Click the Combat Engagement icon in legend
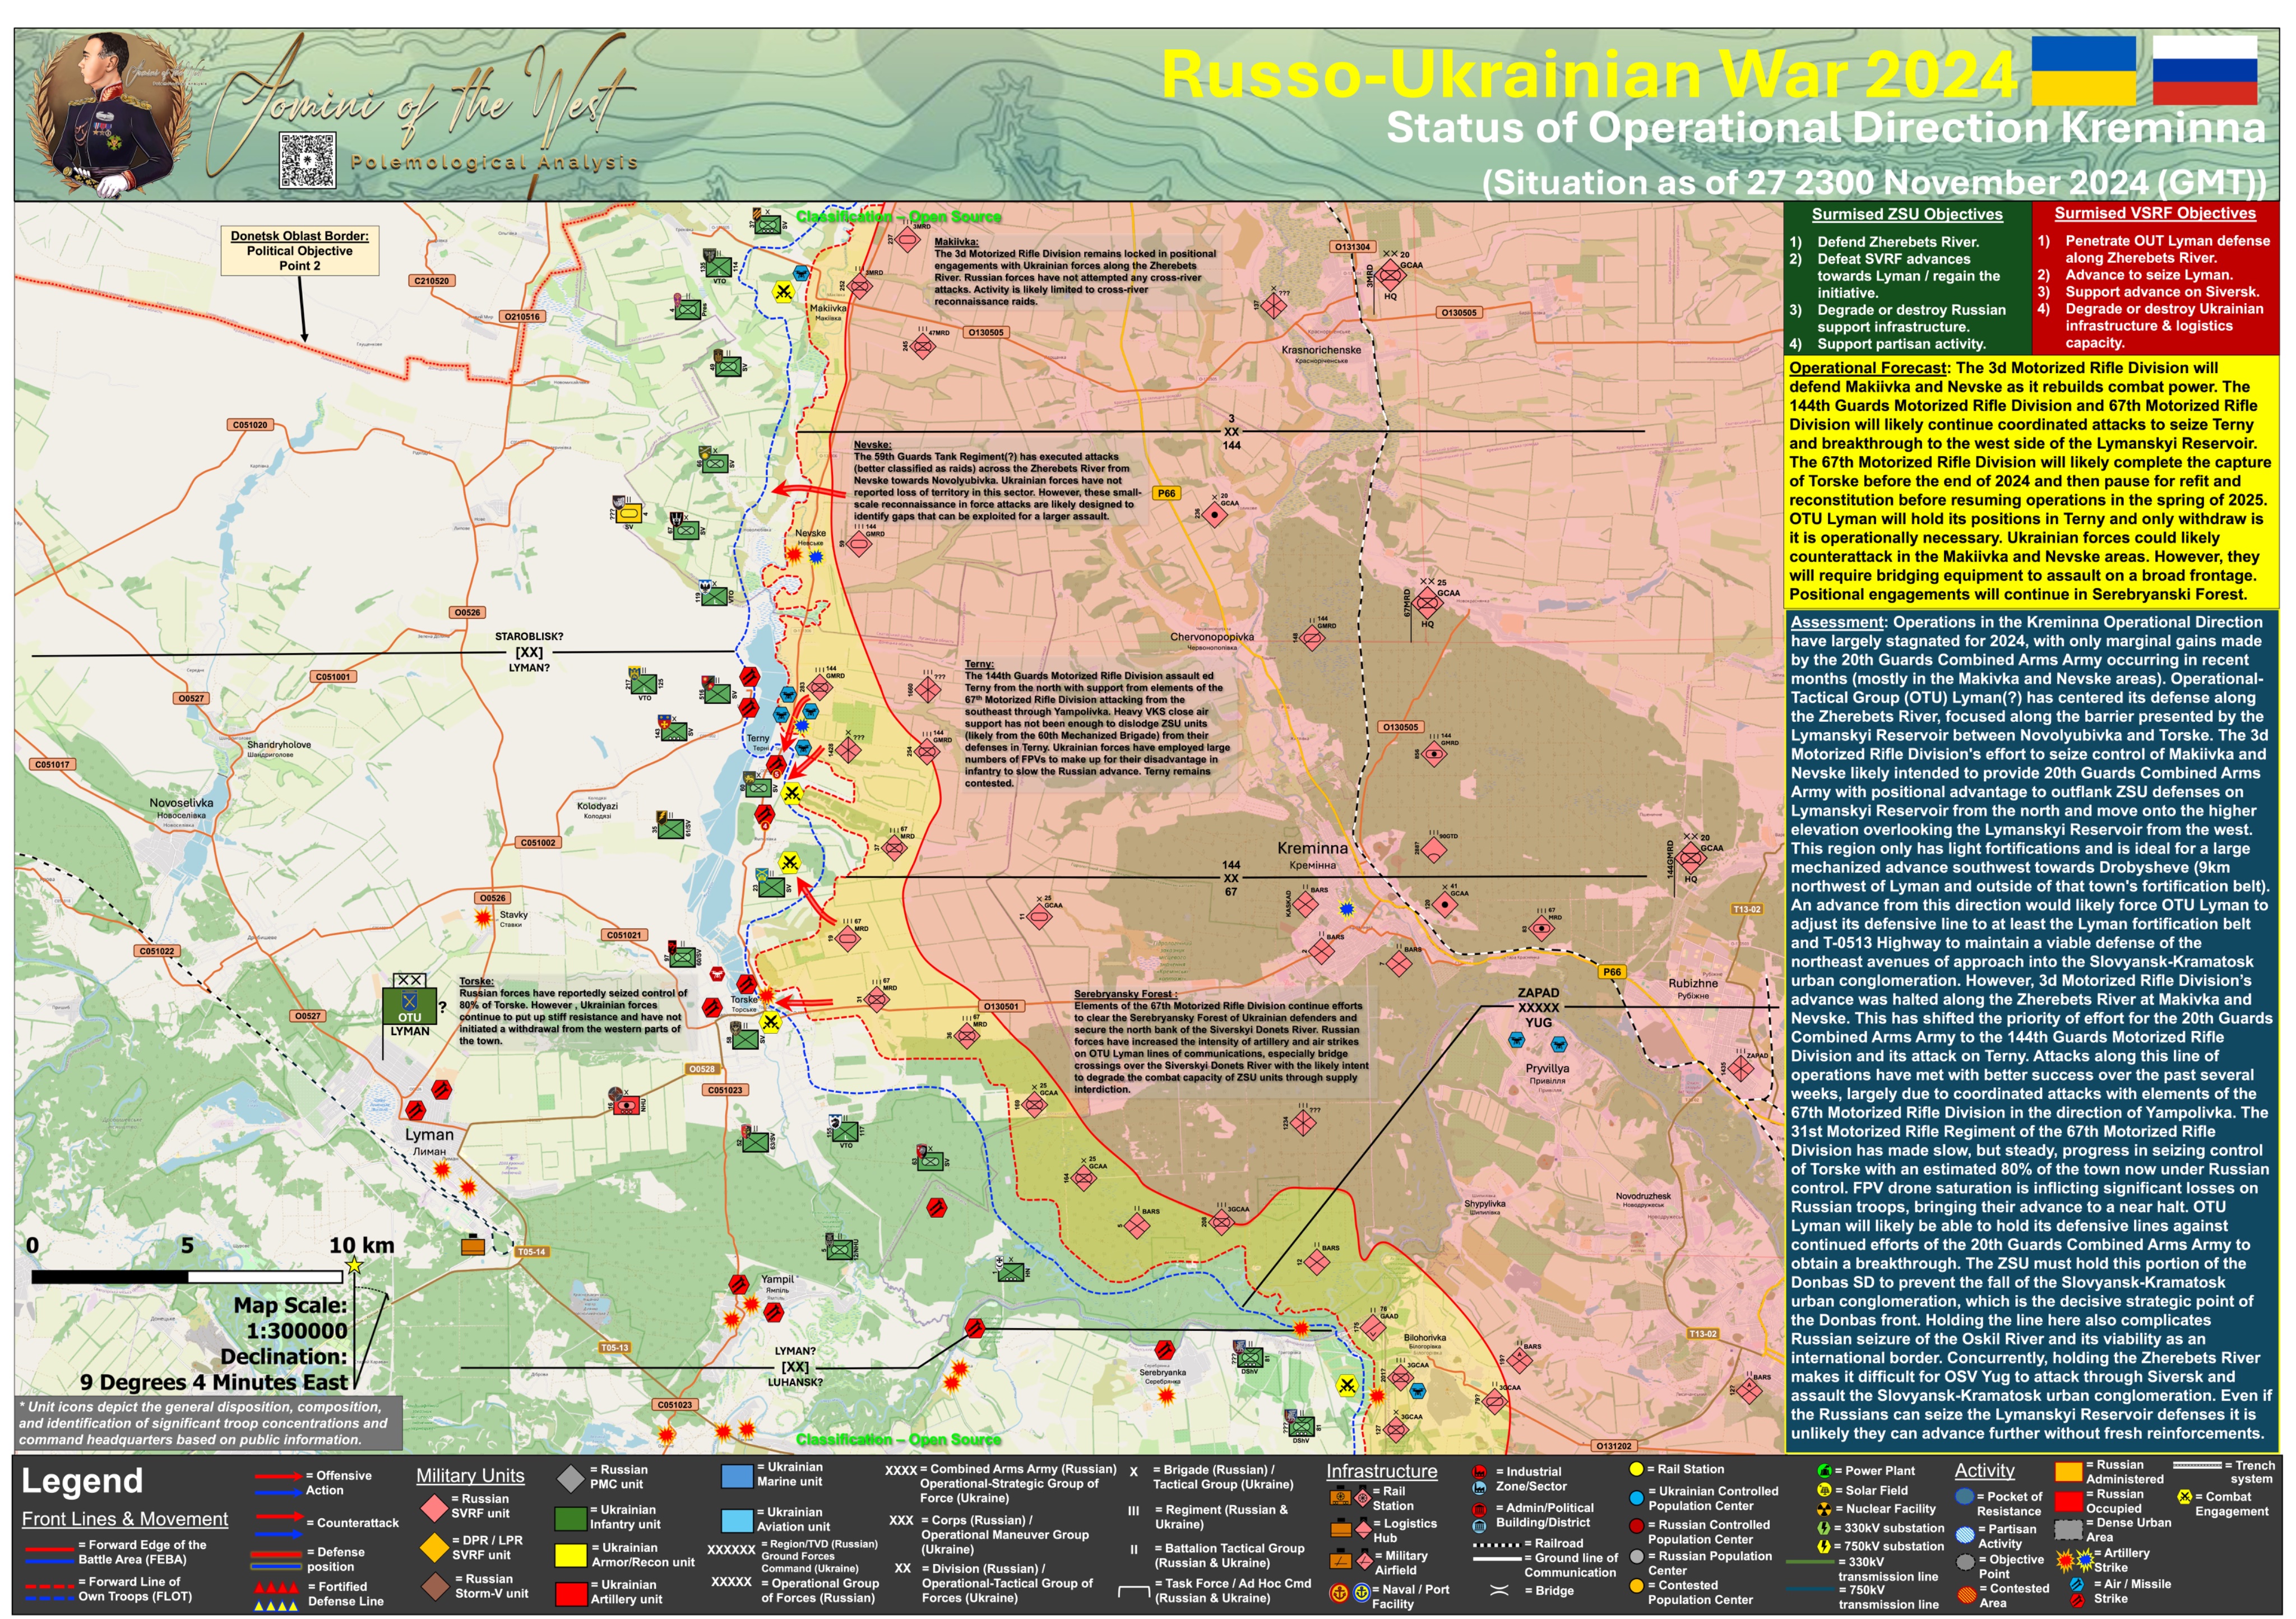 click(x=2184, y=1498)
